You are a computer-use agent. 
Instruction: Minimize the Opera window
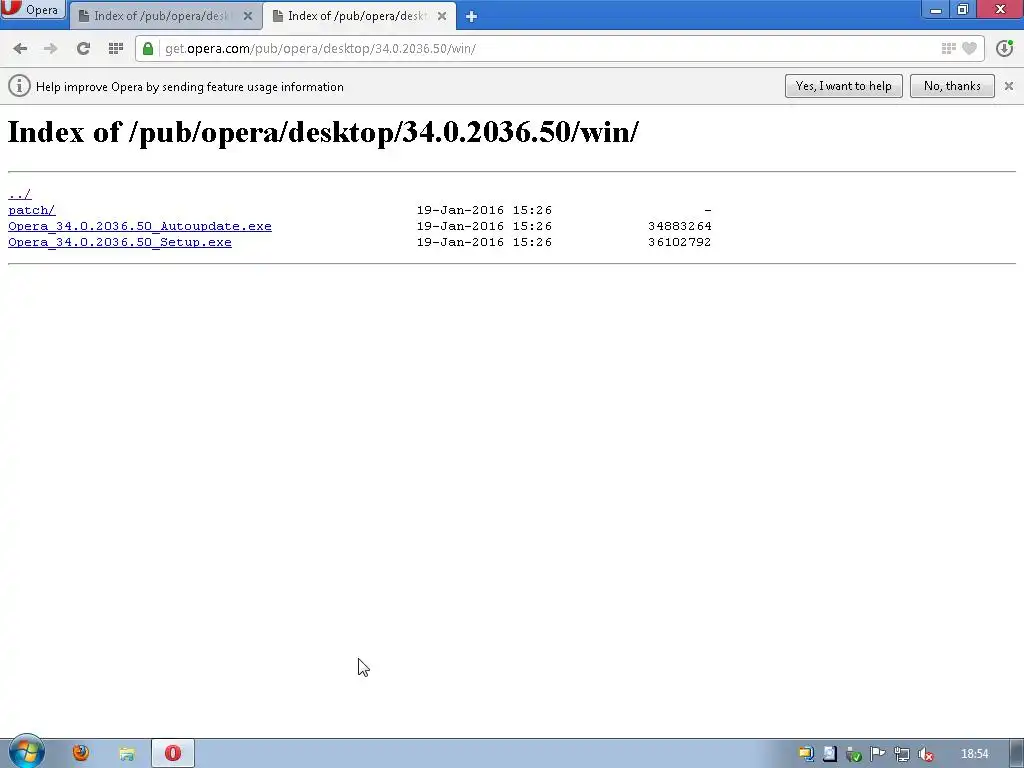(x=936, y=9)
